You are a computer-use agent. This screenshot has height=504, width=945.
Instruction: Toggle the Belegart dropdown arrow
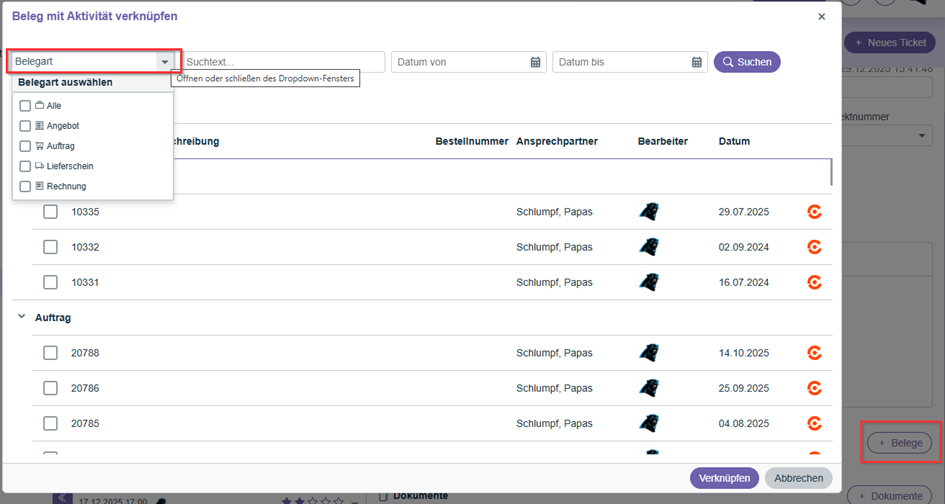coord(164,62)
